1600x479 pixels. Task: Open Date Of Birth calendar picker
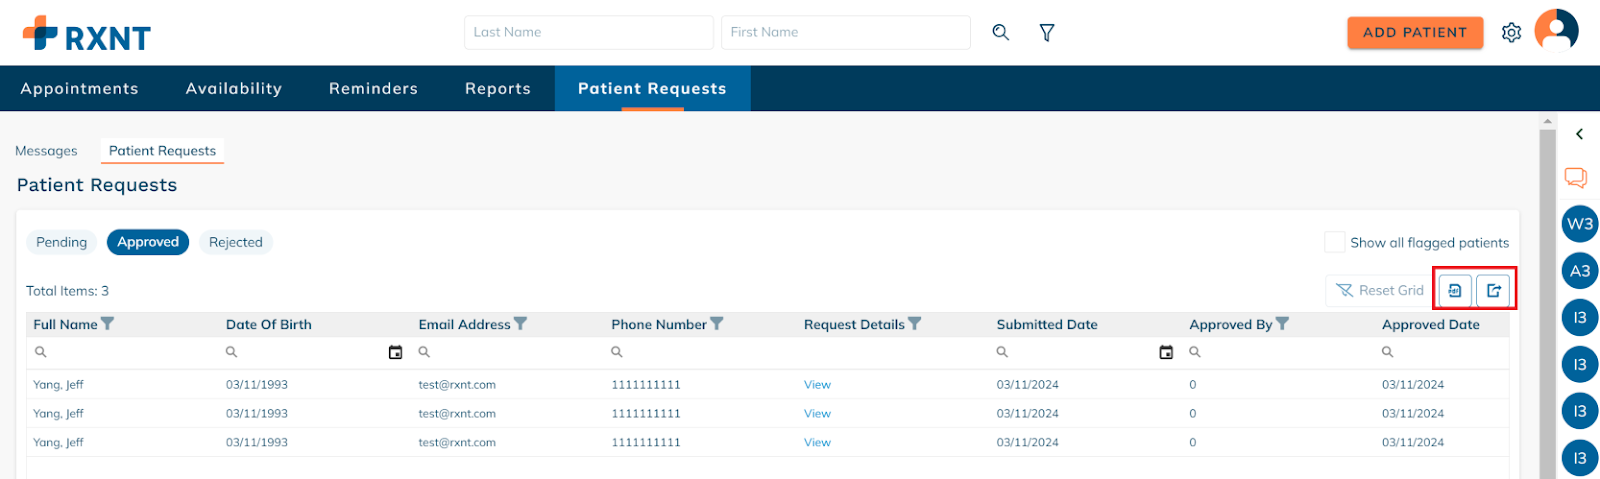point(395,352)
